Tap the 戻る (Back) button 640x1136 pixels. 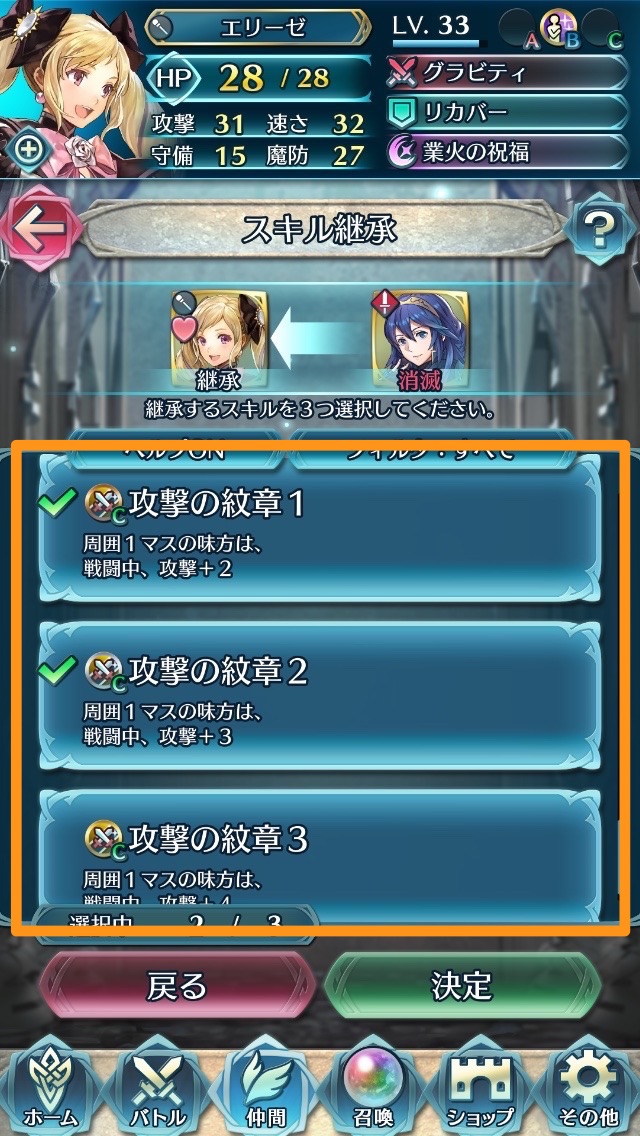pyautogui.click(x=177, y=987)
